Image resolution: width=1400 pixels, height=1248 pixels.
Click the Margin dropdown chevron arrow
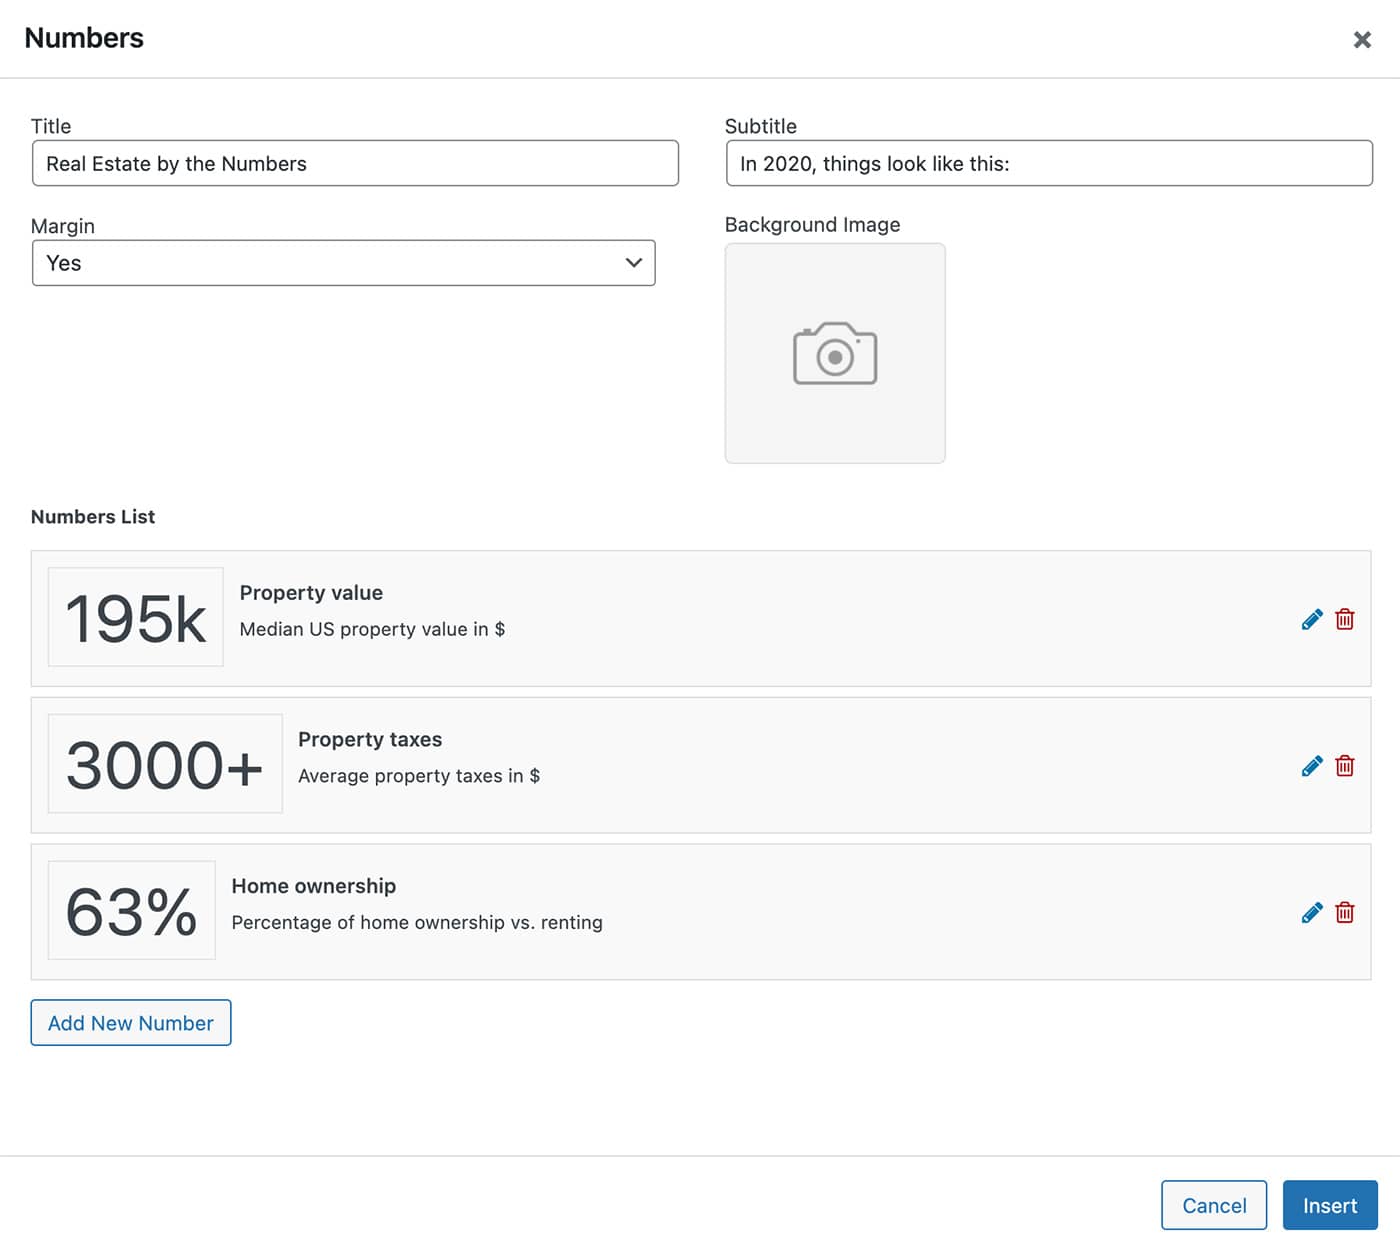coord(633,263)
